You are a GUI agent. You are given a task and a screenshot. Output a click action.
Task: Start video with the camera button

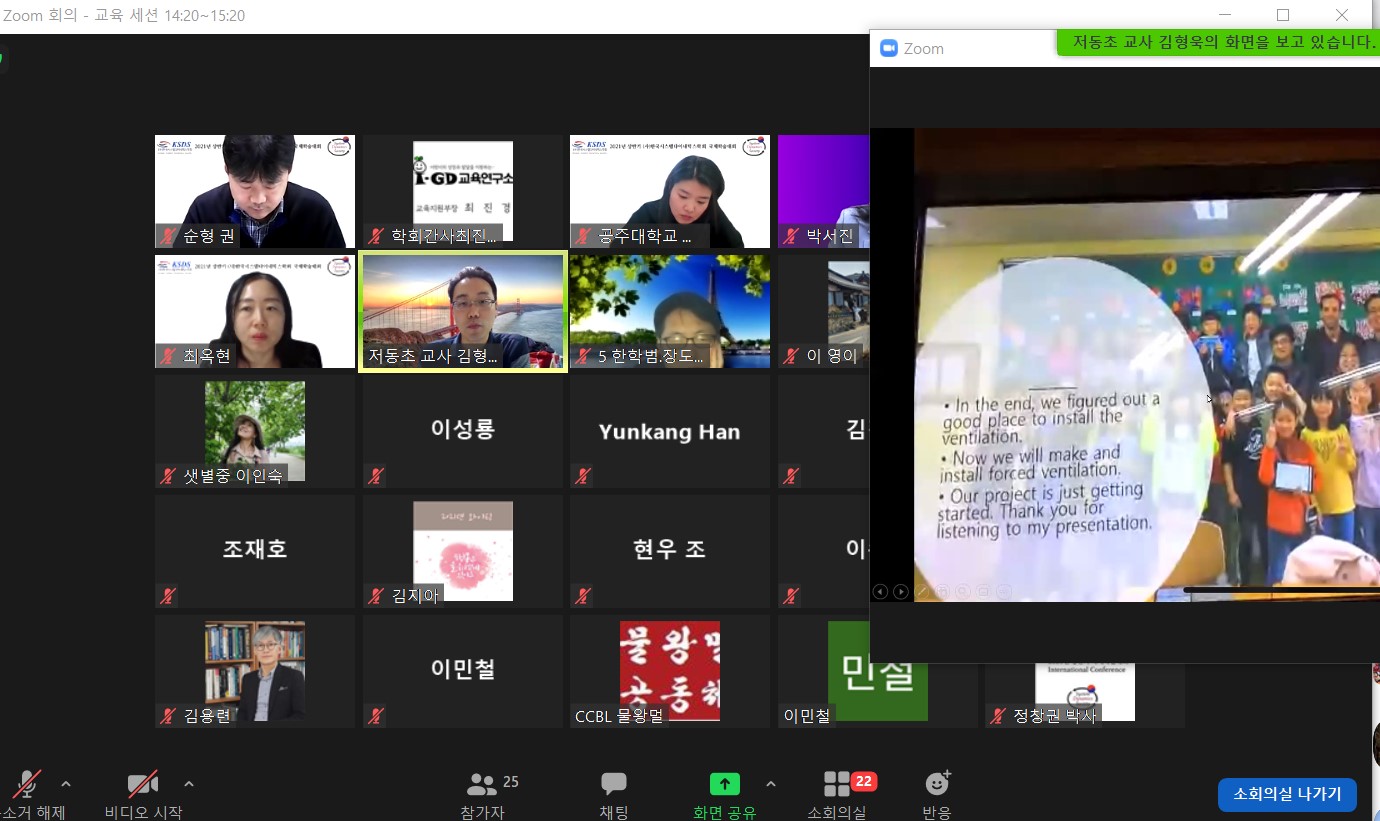[142, 785]
